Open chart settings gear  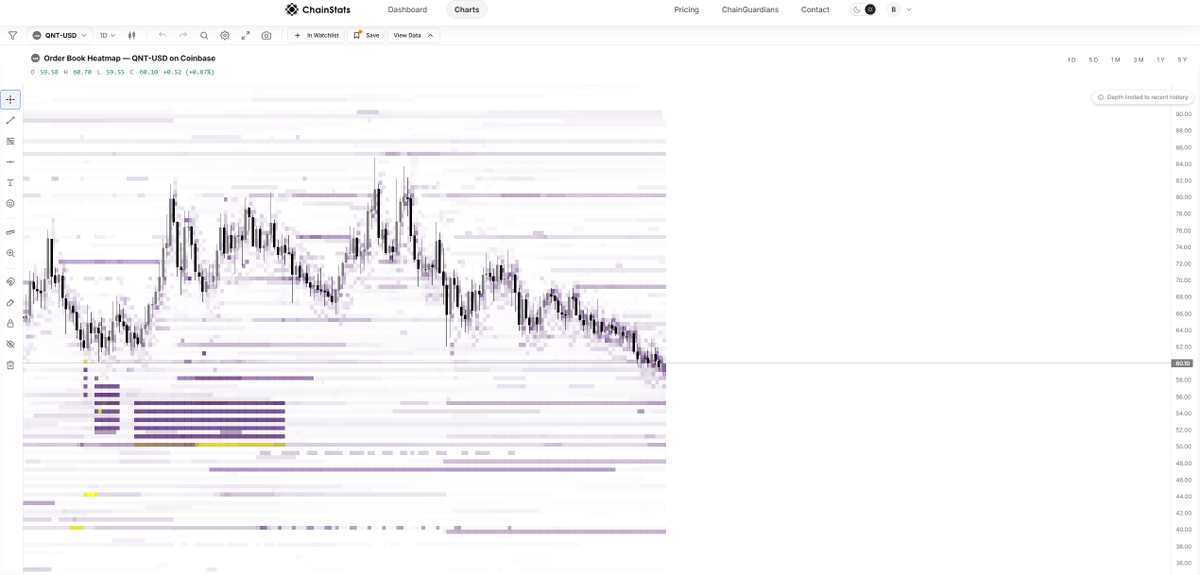click(225, 35)
